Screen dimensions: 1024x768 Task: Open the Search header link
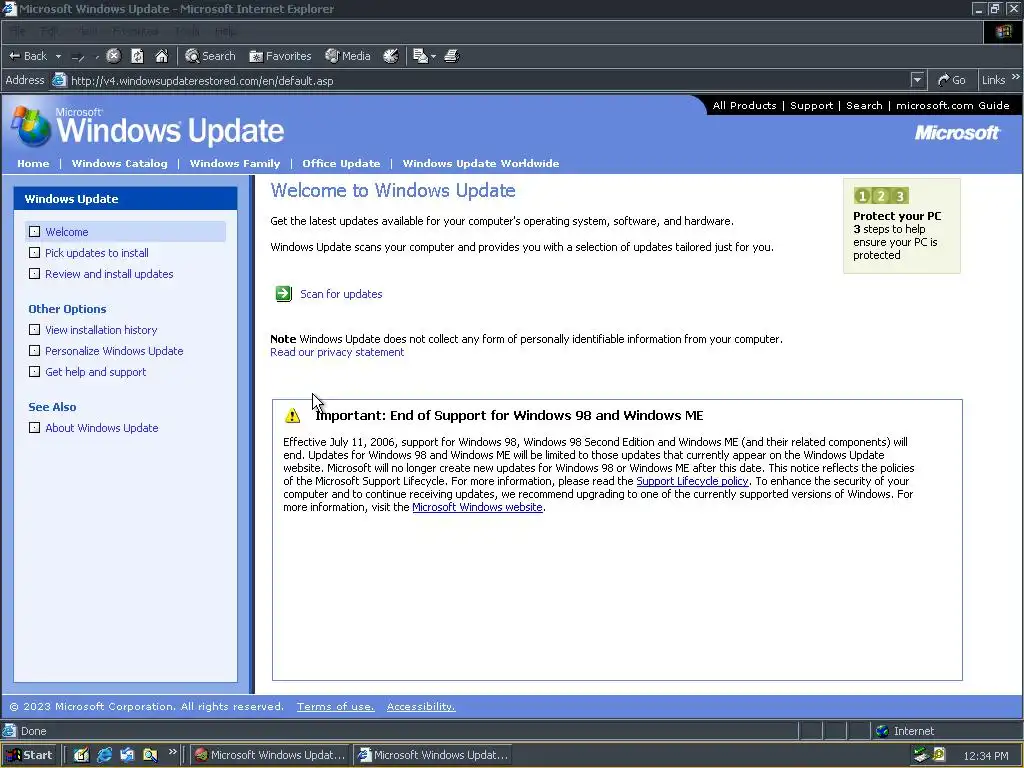864,105
